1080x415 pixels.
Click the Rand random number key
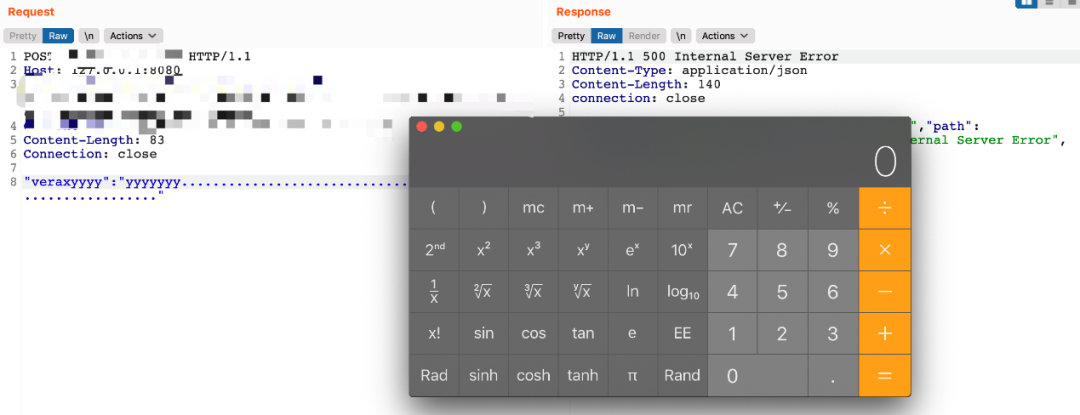(683, 376)
